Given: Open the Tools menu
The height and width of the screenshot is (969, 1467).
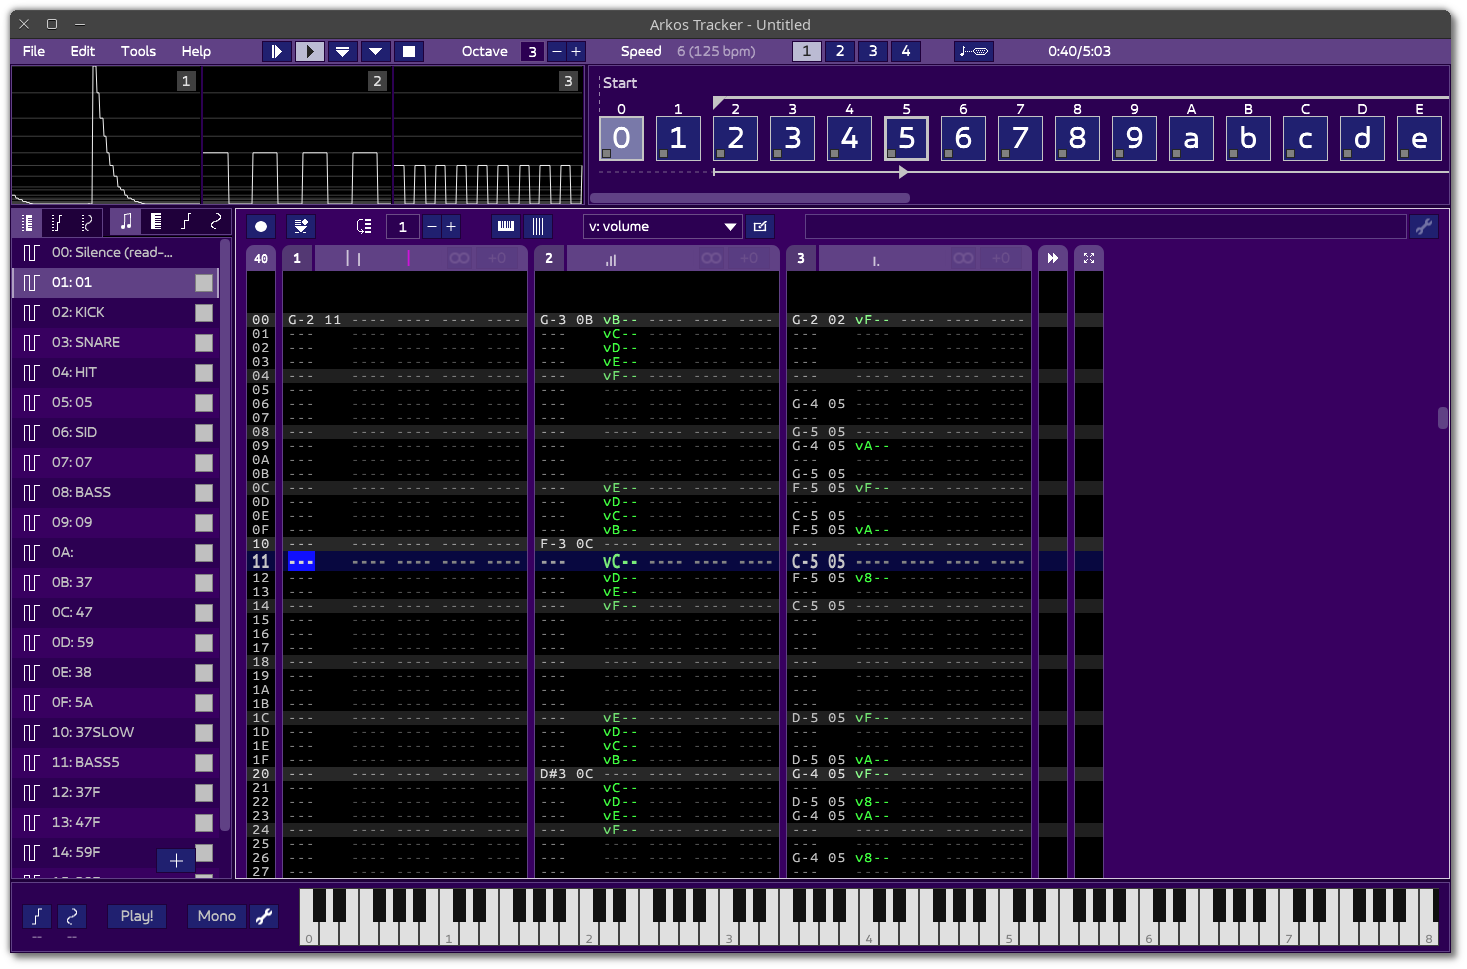Looking at the screenshot, I should coord(138,51).
